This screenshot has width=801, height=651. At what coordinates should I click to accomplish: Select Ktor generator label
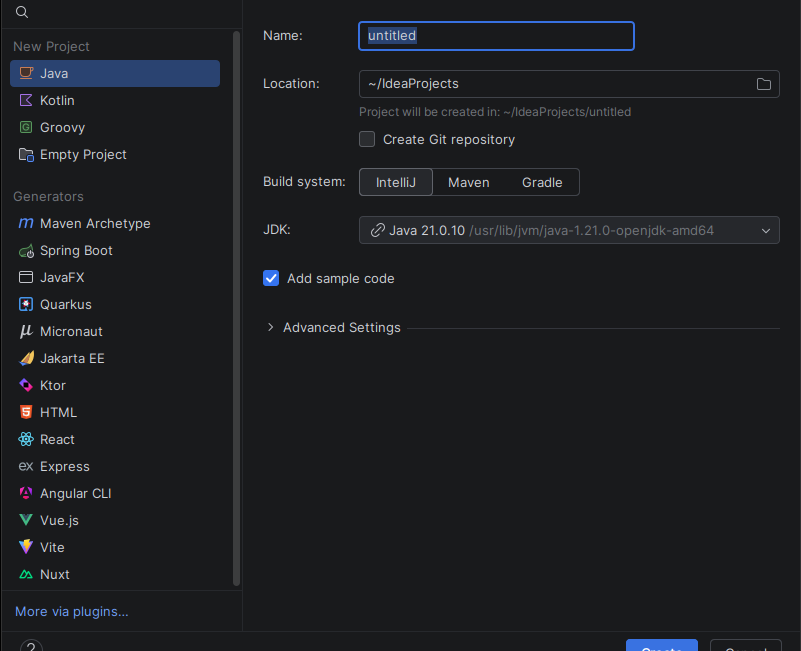tap(53, 386)
